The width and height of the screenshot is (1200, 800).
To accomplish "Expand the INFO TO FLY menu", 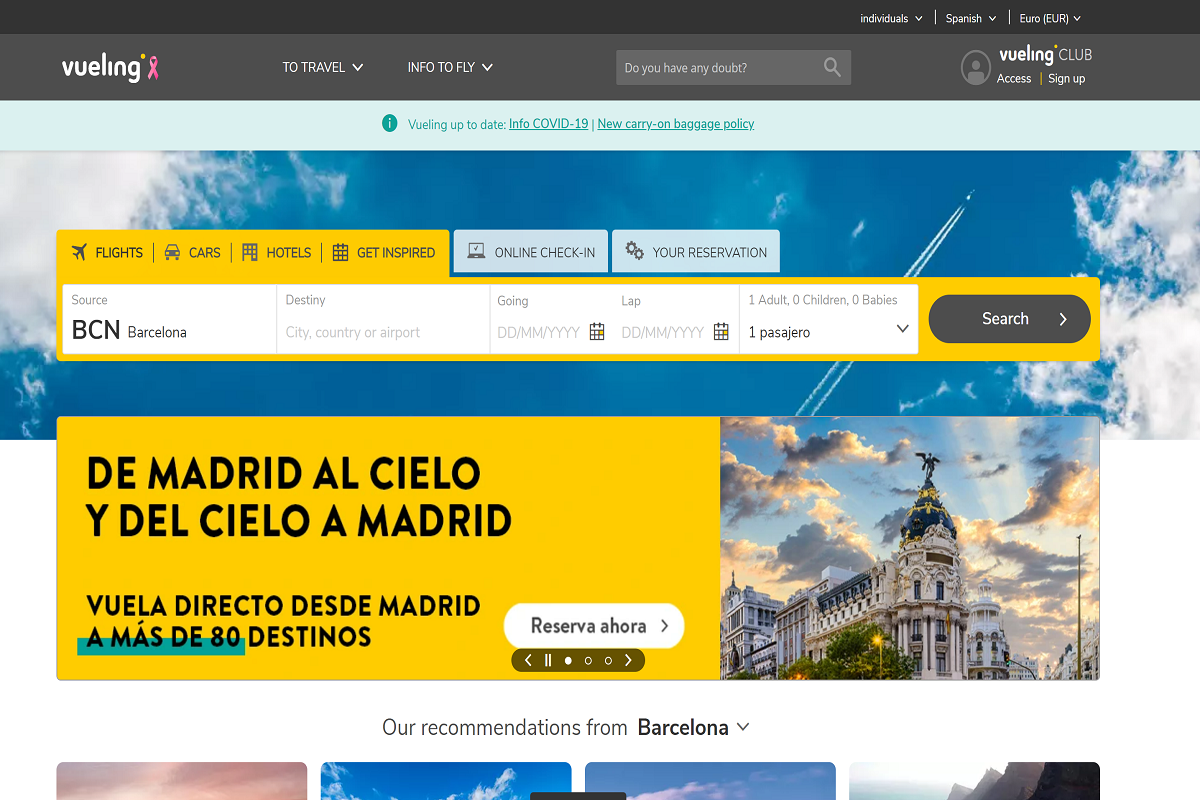I will tap(450, 67).
